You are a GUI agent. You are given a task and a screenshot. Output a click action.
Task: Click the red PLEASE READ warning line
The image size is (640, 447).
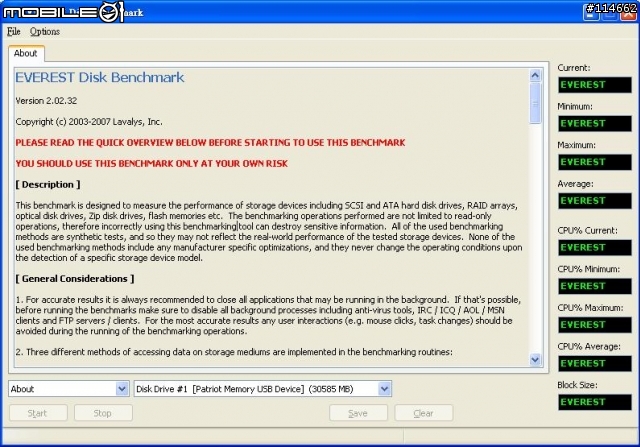(210, 142)
